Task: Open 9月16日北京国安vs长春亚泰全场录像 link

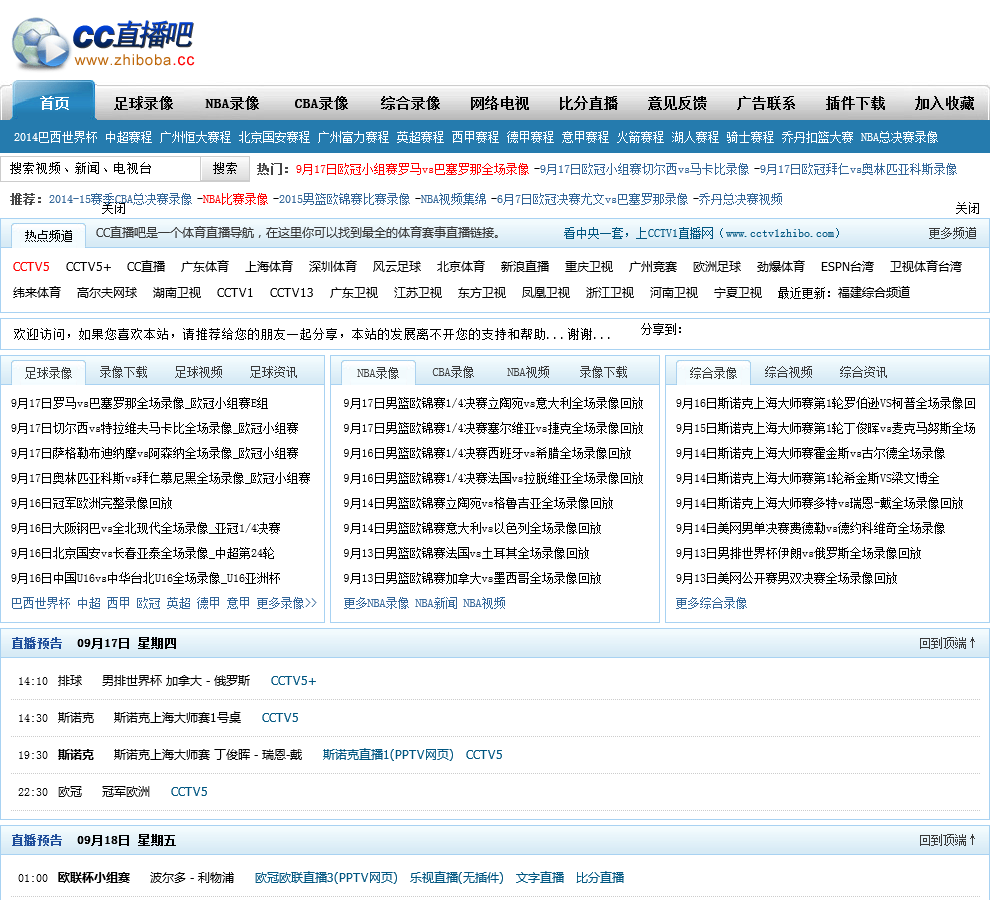Action: (x=143, y=553)
